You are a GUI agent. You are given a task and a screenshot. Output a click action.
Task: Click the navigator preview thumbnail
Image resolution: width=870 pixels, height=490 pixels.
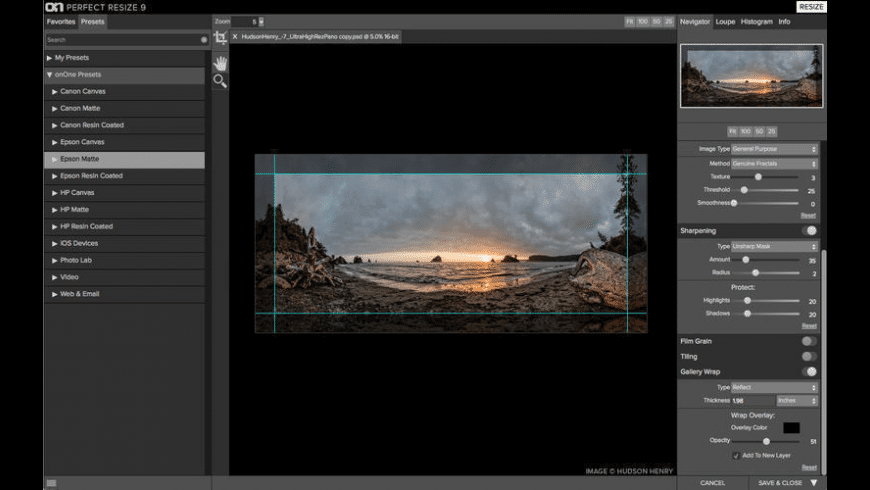point(752,75)
